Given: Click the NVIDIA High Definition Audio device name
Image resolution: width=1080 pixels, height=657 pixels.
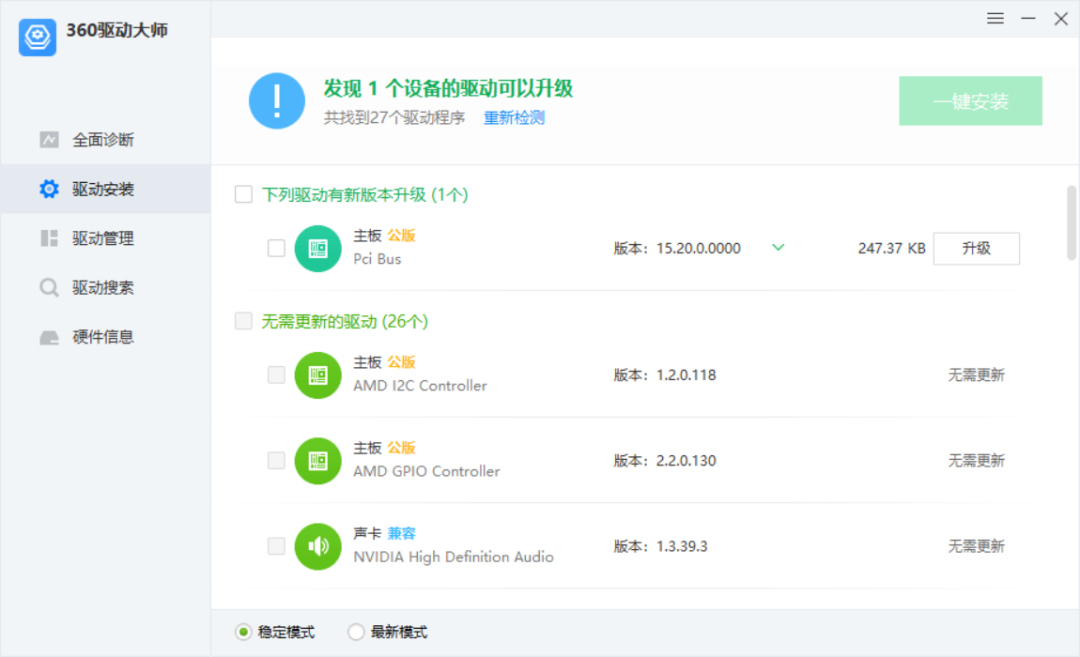Looking at the screenshot, I should coord(453,556).
